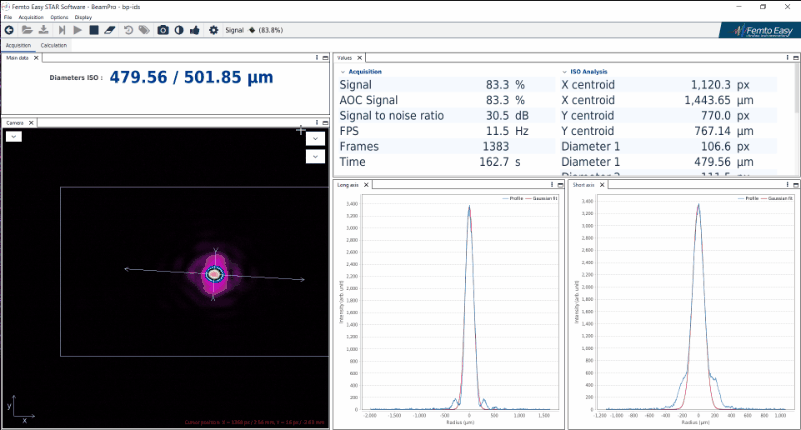Image resolution: width=801 pixels, height=430 pixels.
Task: Take a snapshot with the camera icon
Action: [x=162, y=30]
